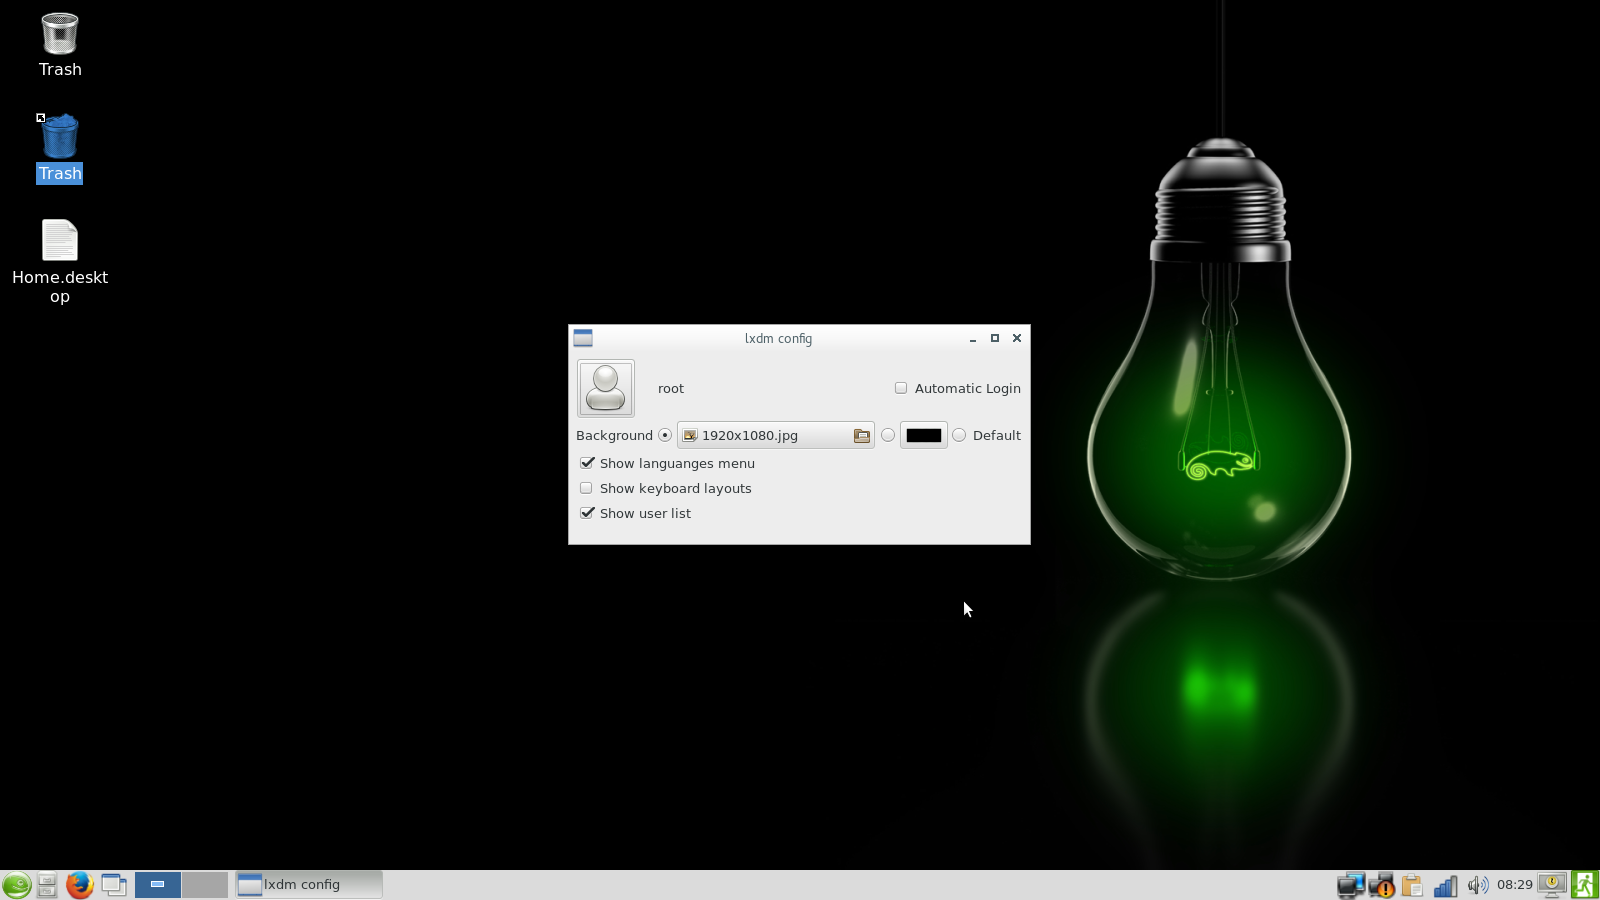Click the screen lock monitor icon
The height and width of the screenshot is (900, 1600).
[1552, 885]
